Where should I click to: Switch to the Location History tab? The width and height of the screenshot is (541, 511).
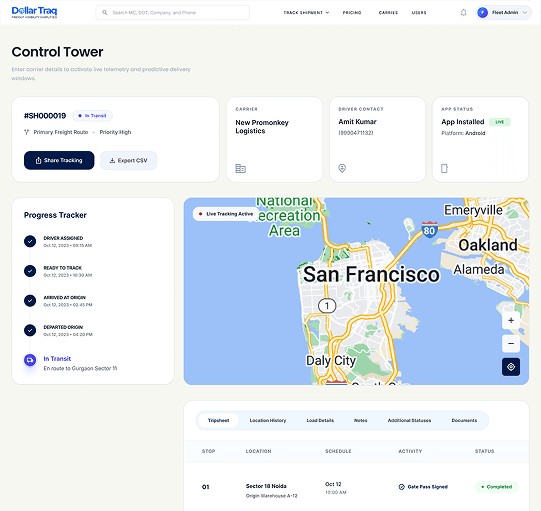click(x=268, y=420)
